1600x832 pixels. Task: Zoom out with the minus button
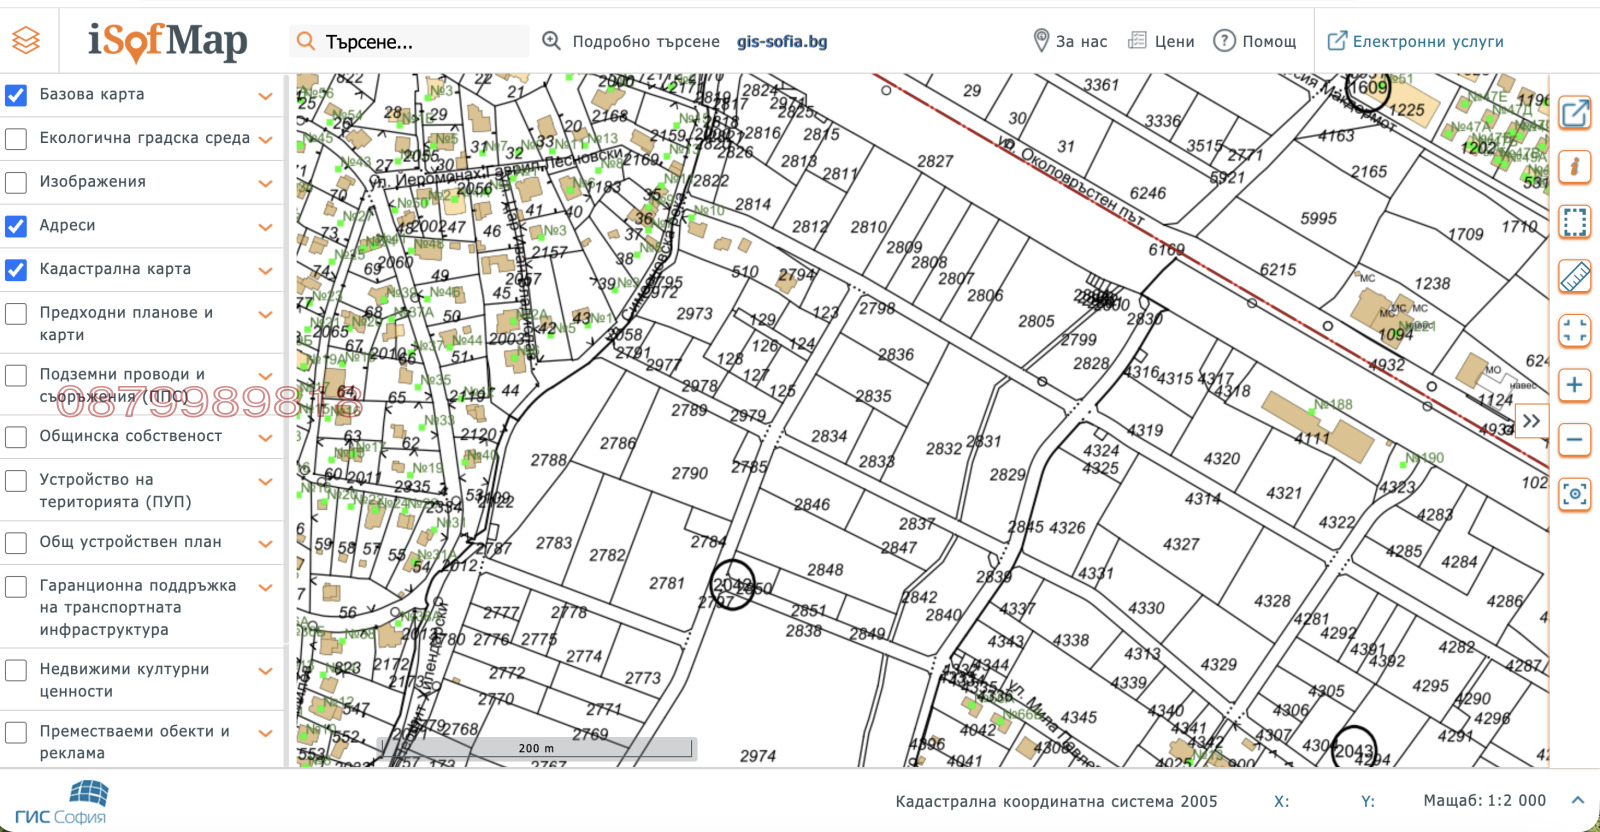click(1575, 439)
